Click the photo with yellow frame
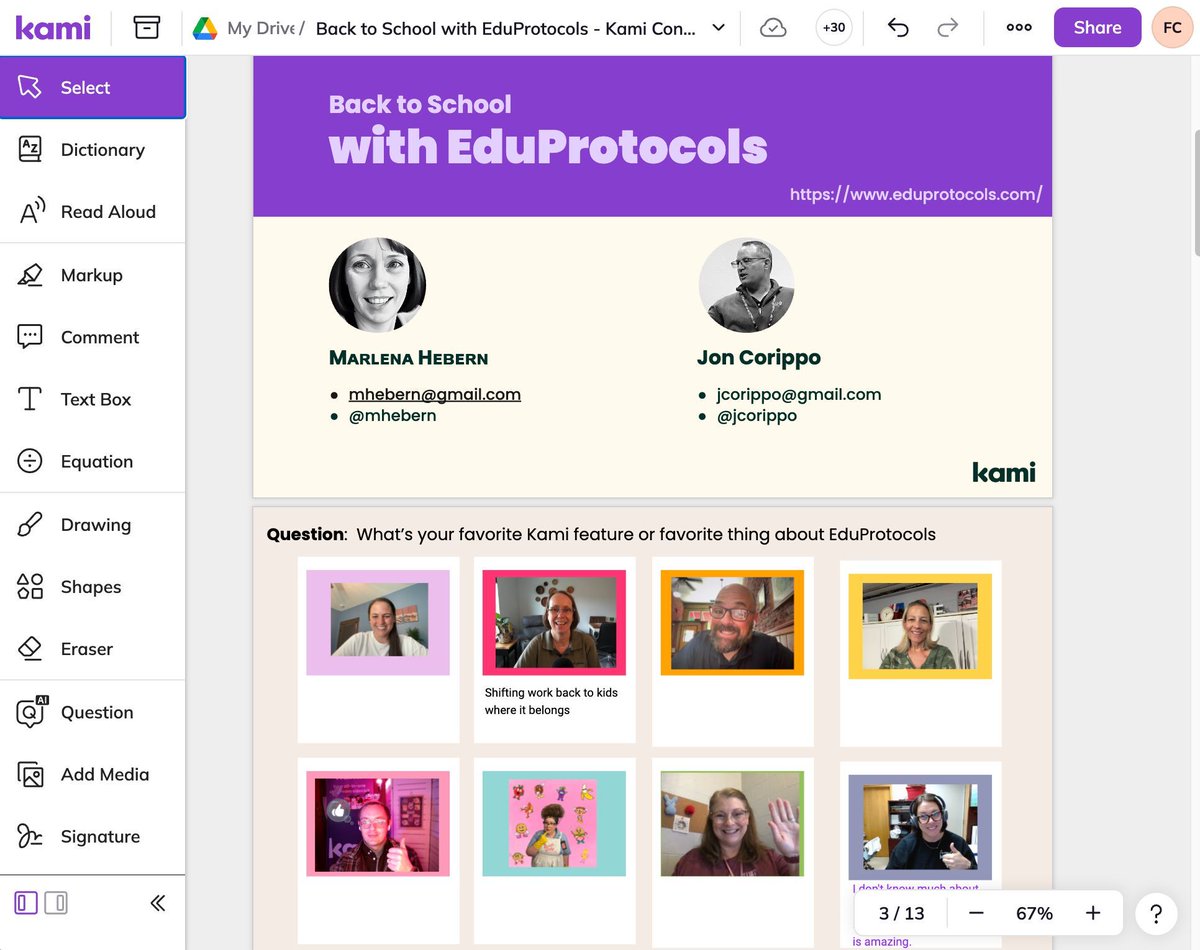This screenshot has height=950, width=1200. point(920,627)
